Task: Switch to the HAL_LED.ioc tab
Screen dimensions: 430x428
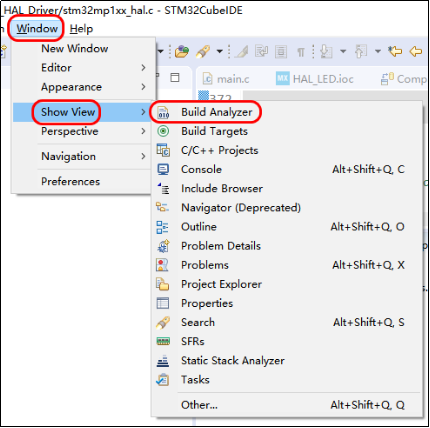Action: tap(315, 79)
